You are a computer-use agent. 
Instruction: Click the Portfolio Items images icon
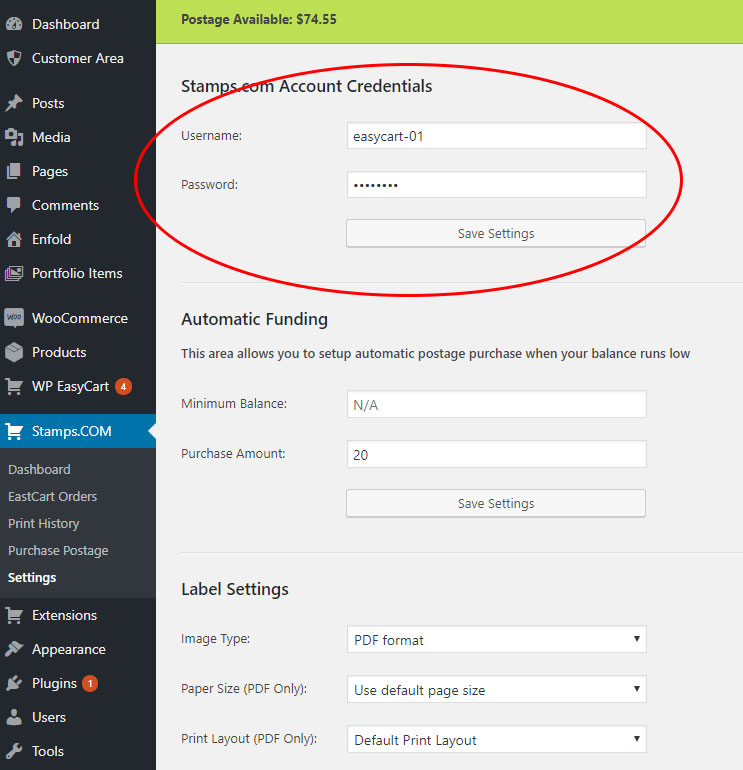click(x=14, y=273)
